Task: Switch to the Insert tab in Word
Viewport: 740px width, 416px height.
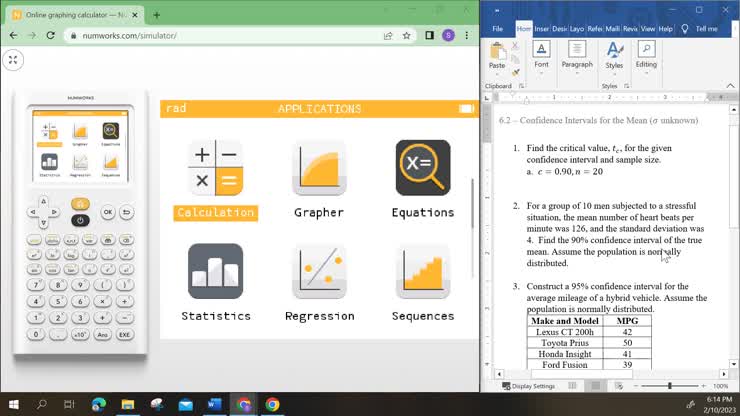Action: point(541,29)
